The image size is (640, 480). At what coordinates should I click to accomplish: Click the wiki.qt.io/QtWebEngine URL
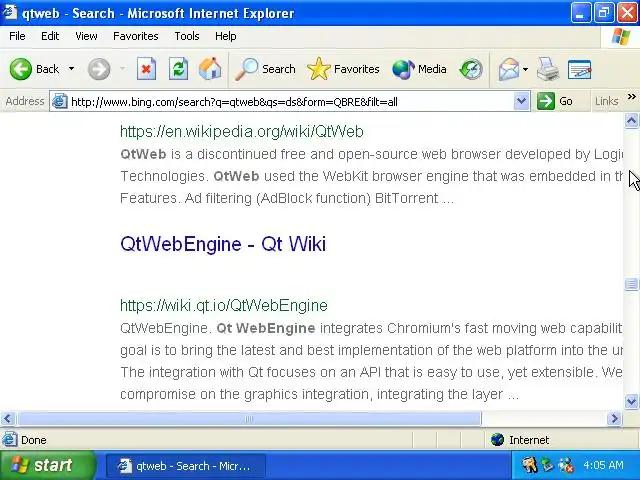(224, 305)
